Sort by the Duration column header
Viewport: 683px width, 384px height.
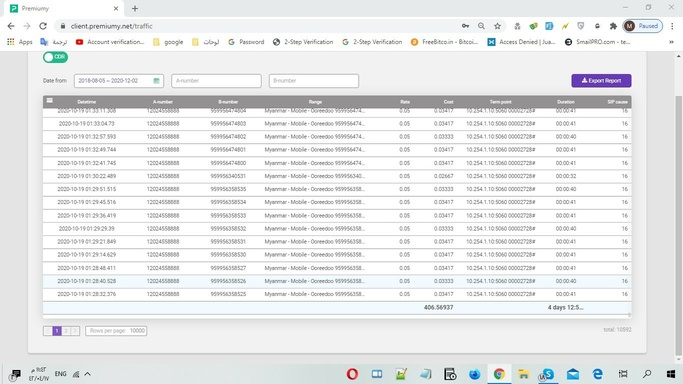coord(566,102)
